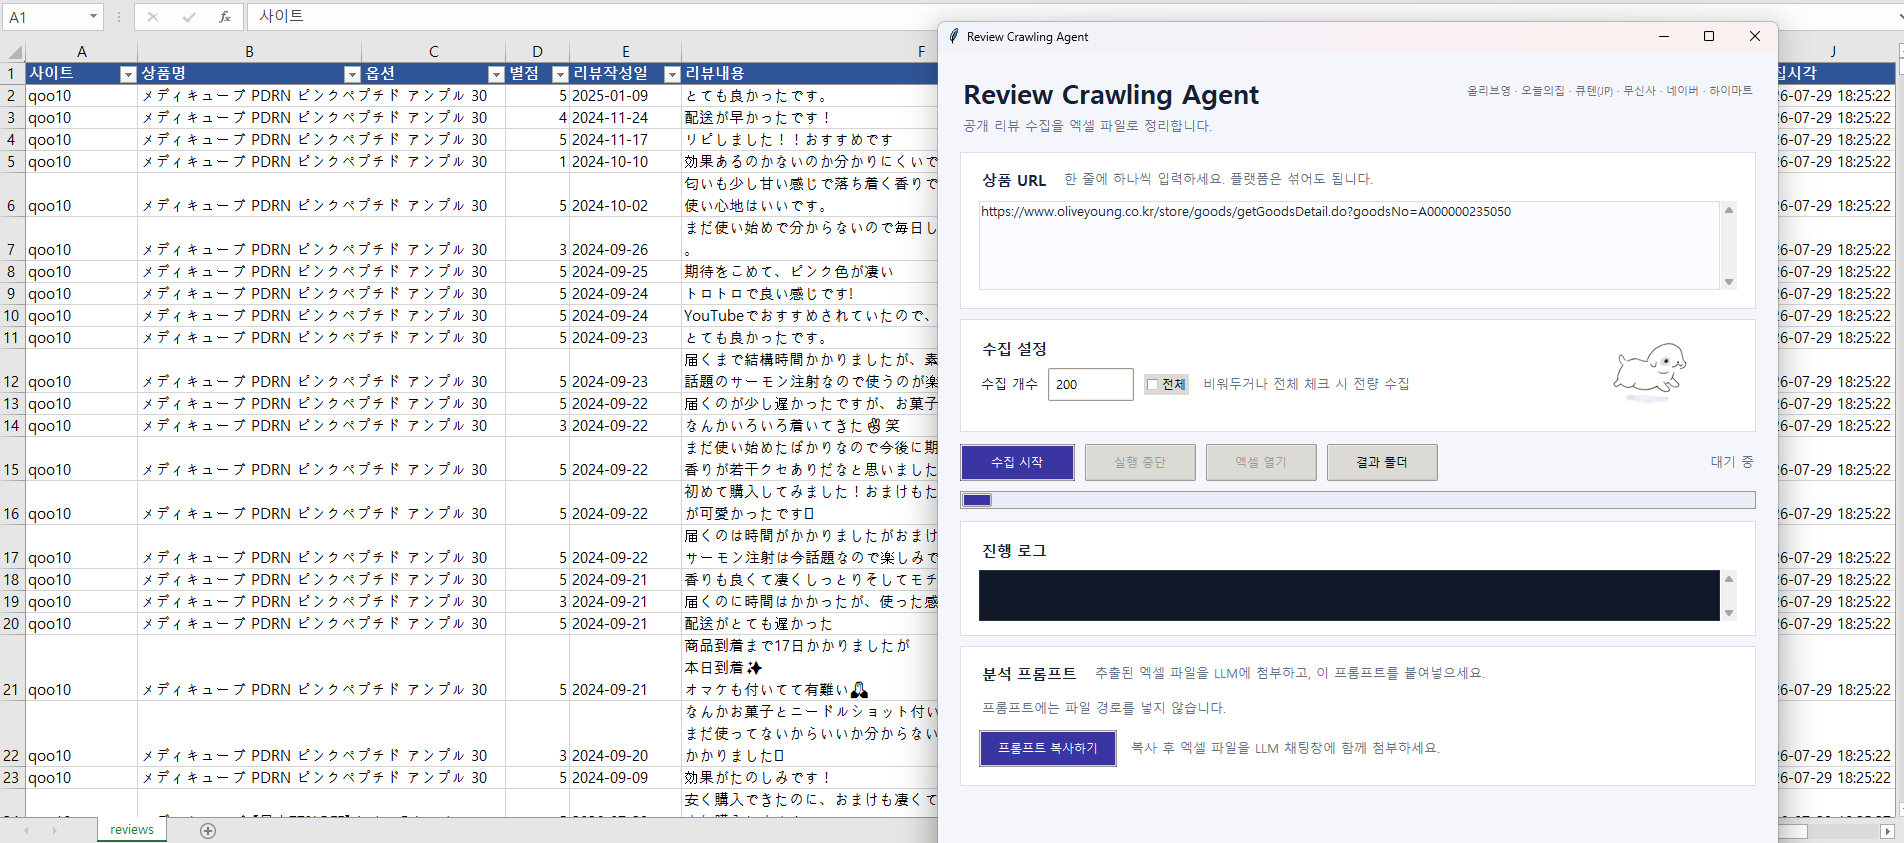Click the collection progress bar
Screen dimensions: 1904x843
point(1358,500)
